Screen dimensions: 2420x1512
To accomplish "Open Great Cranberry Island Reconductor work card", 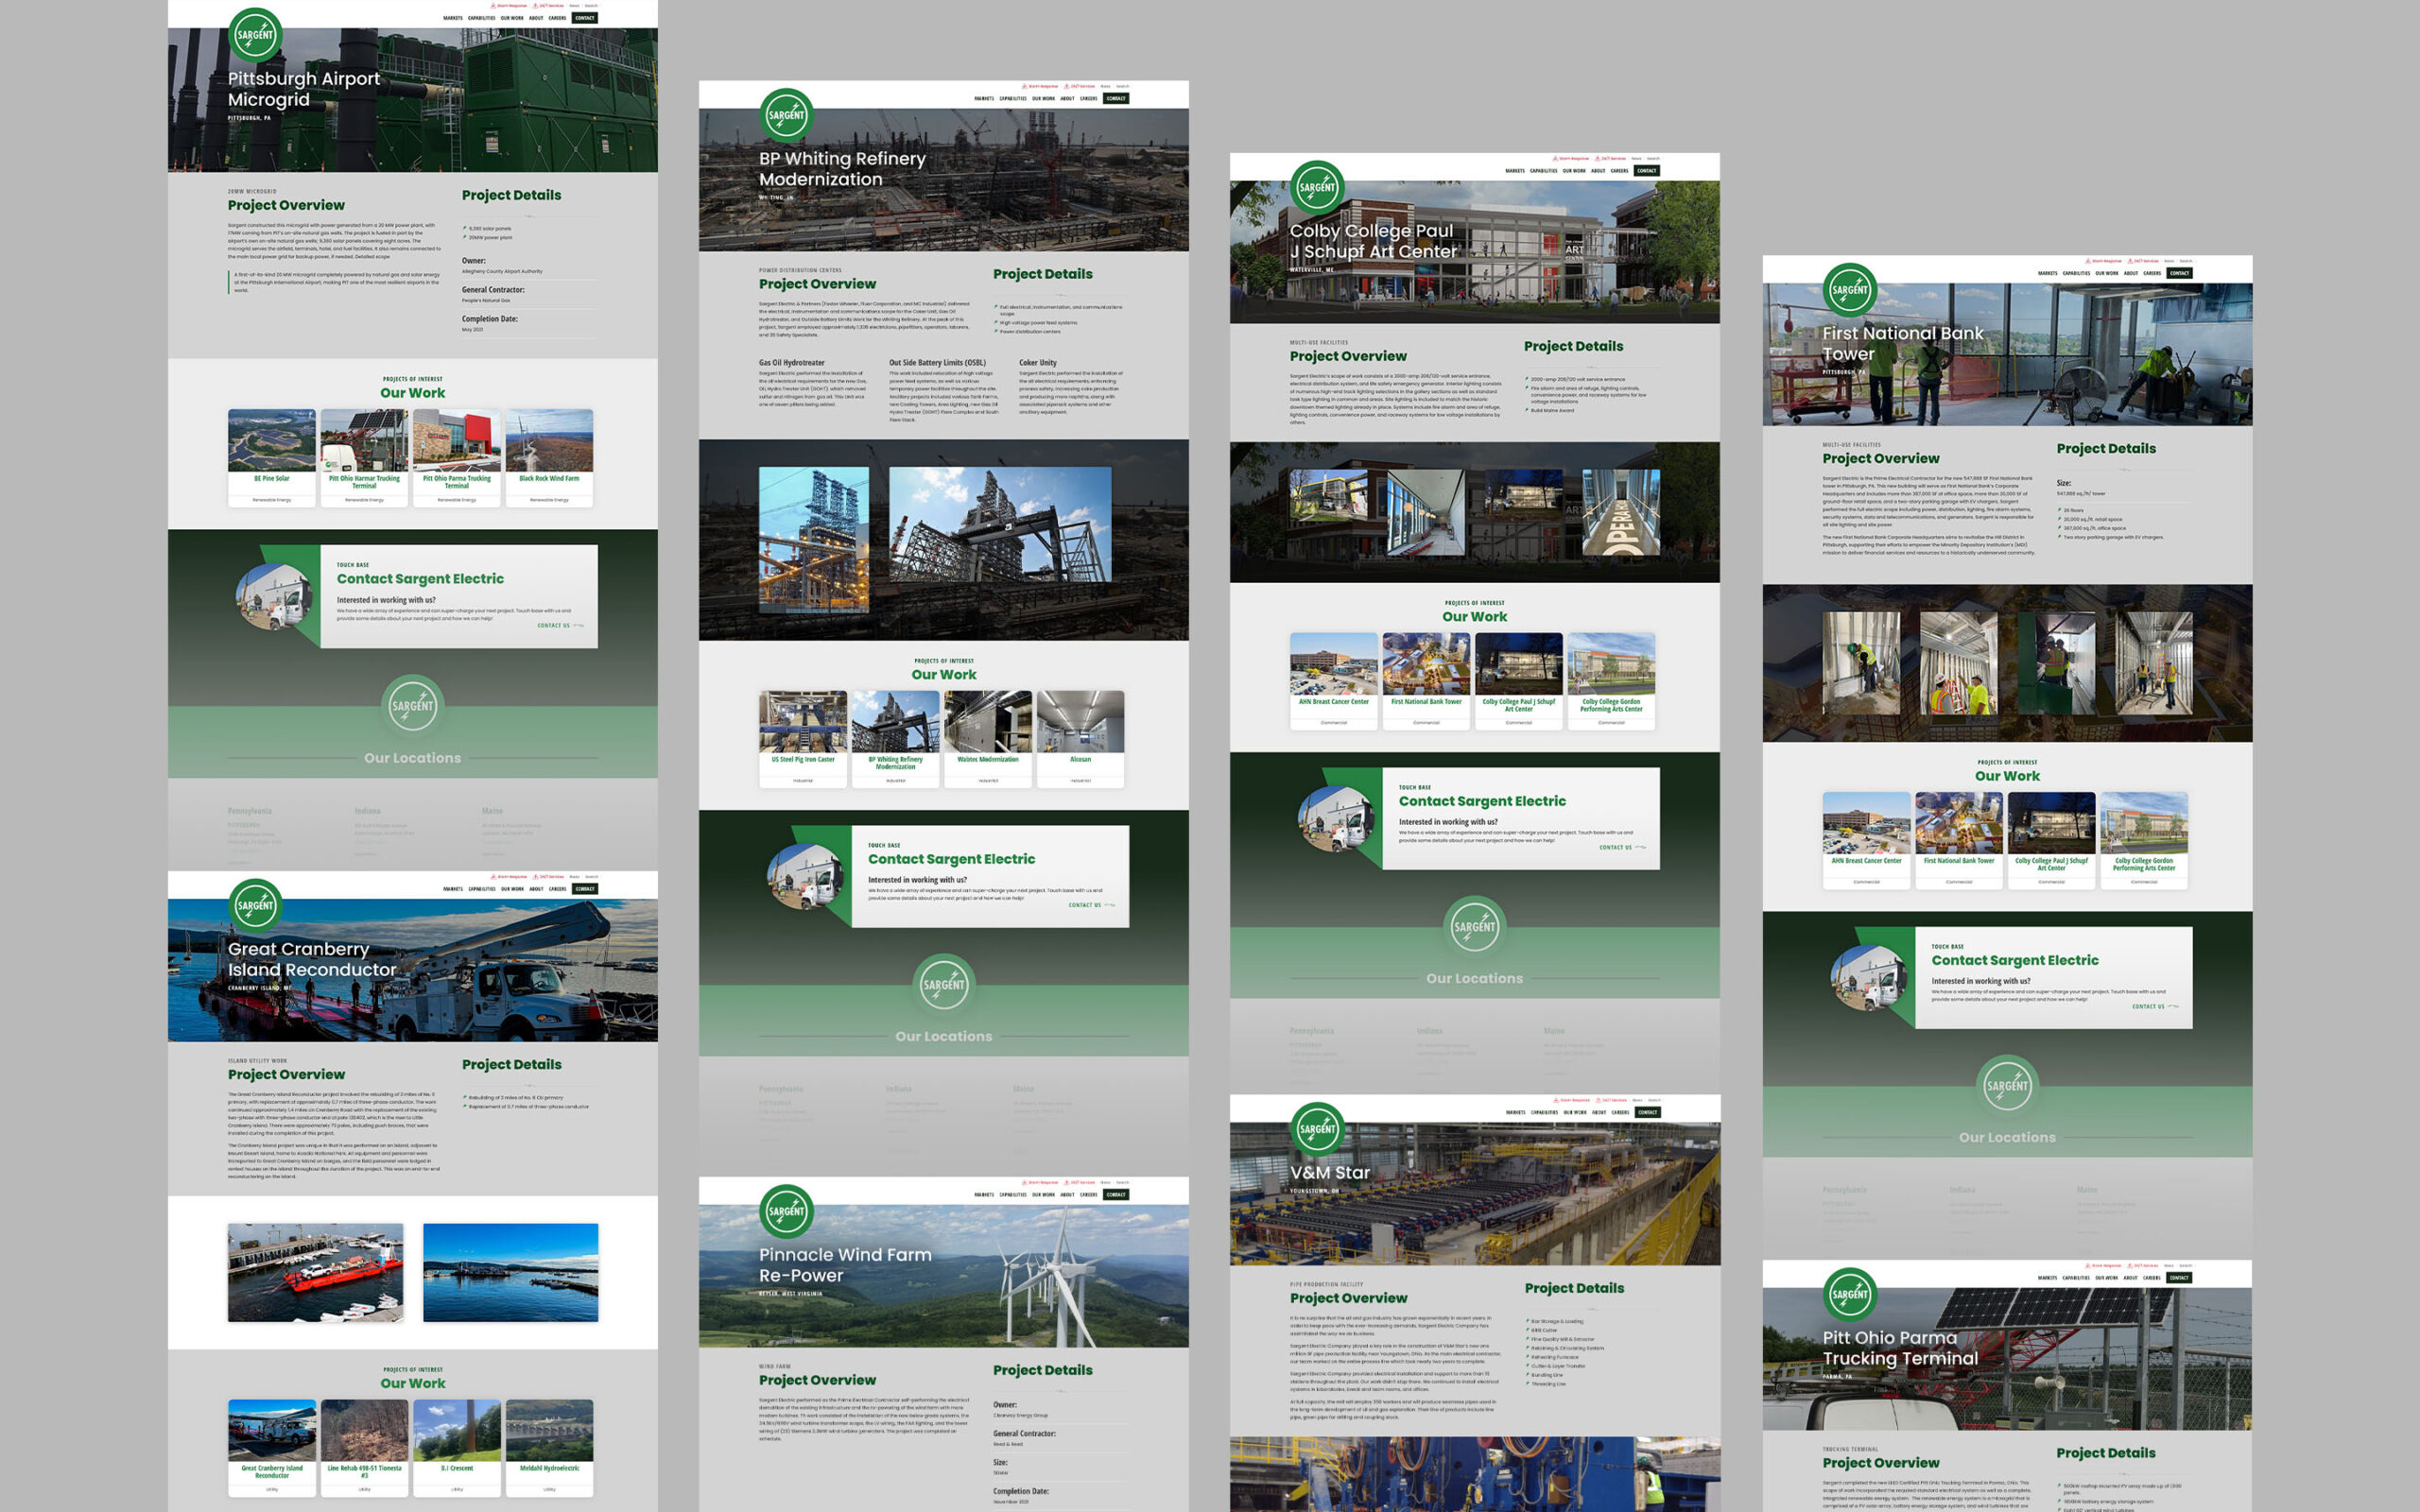I will pyautogui.click(x=272, y=1447).
